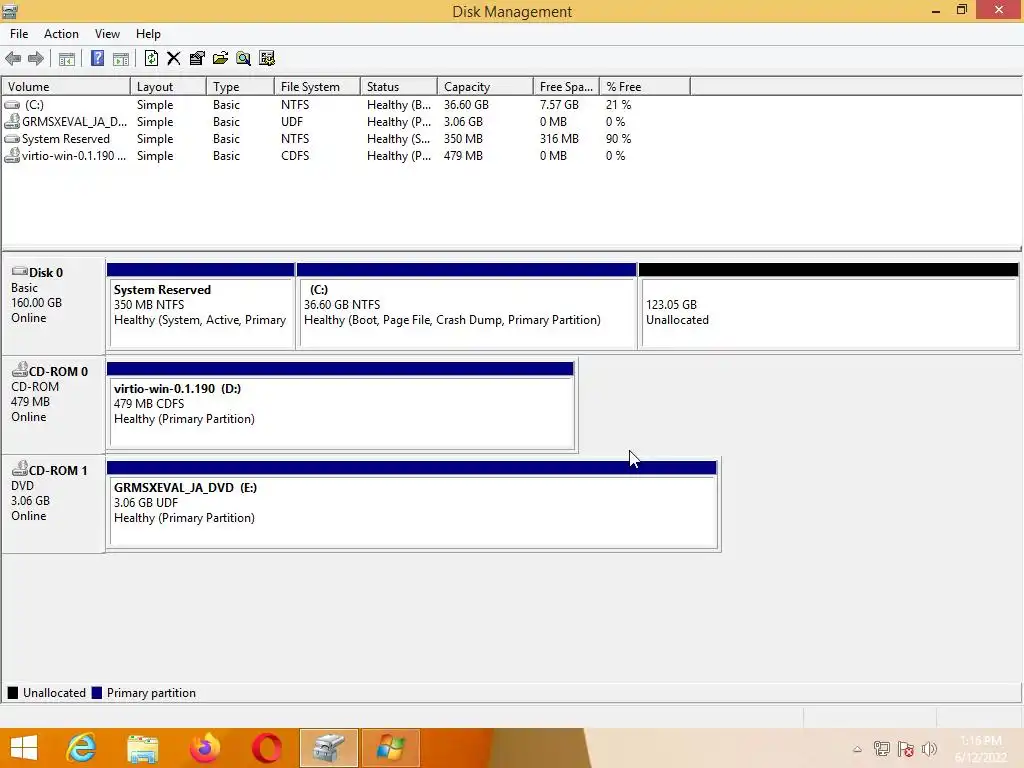1024x768 pixels.
Task: Click the Disk Management title bar icon
Action: click(9, 11)
